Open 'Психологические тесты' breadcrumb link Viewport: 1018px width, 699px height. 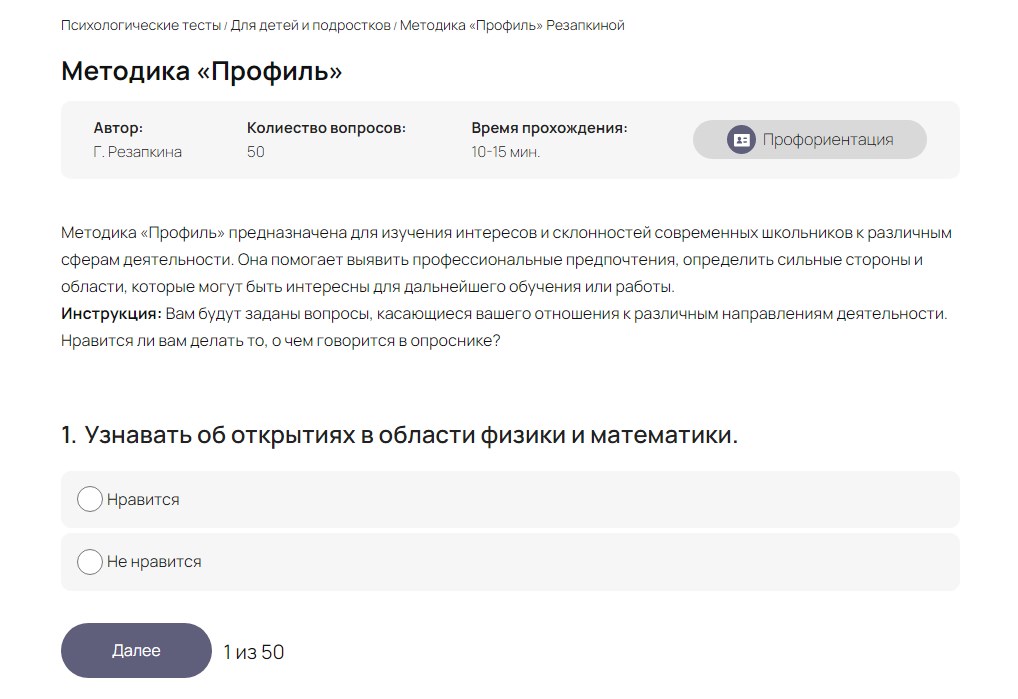point(141,25)
